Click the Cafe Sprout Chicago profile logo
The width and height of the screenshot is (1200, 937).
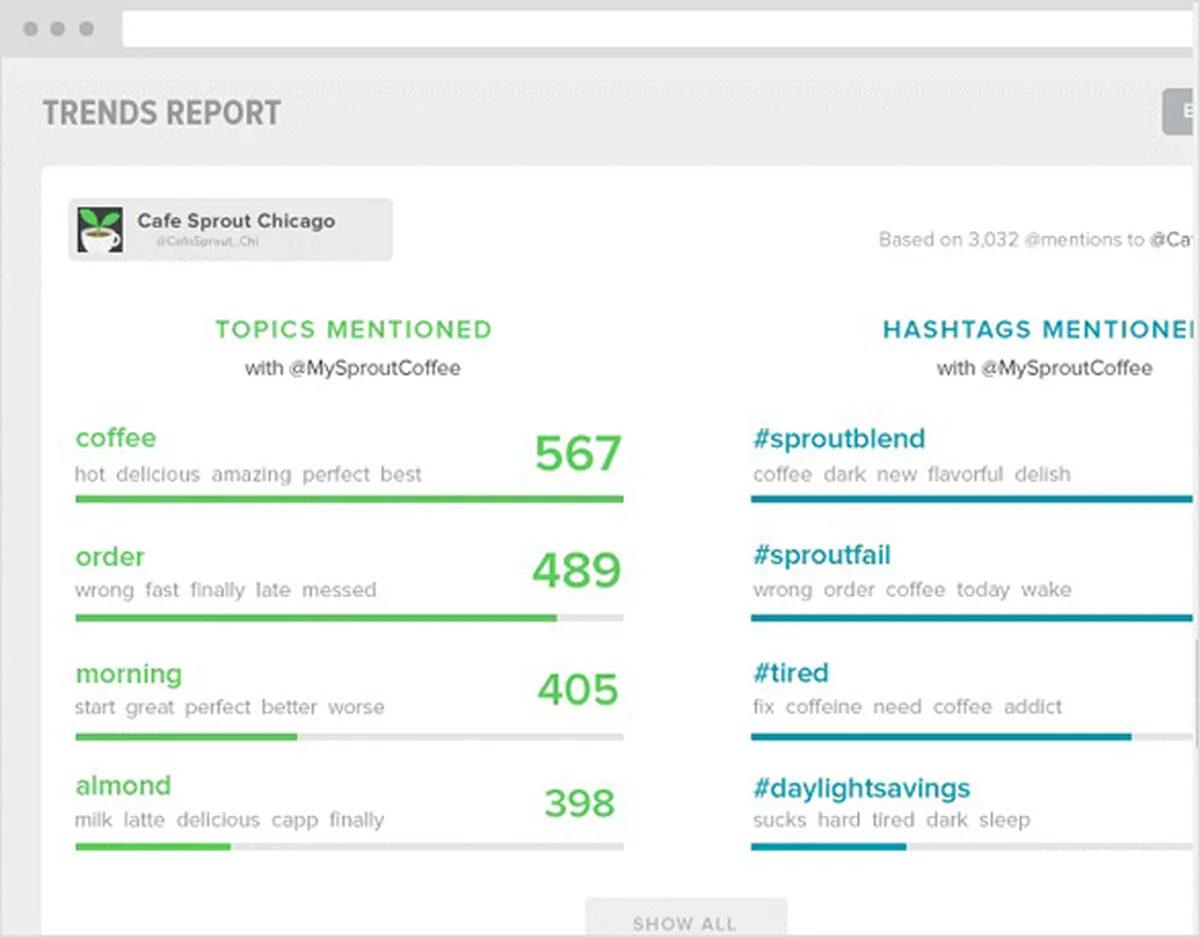tap(100, 230)
